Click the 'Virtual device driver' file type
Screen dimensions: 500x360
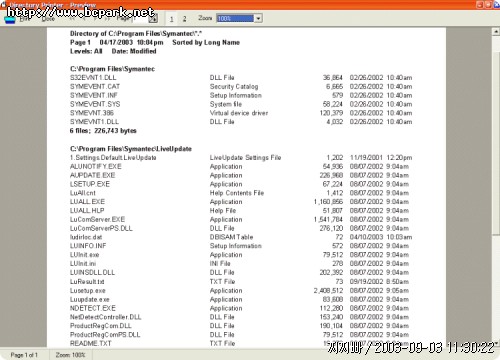[239, 113]
